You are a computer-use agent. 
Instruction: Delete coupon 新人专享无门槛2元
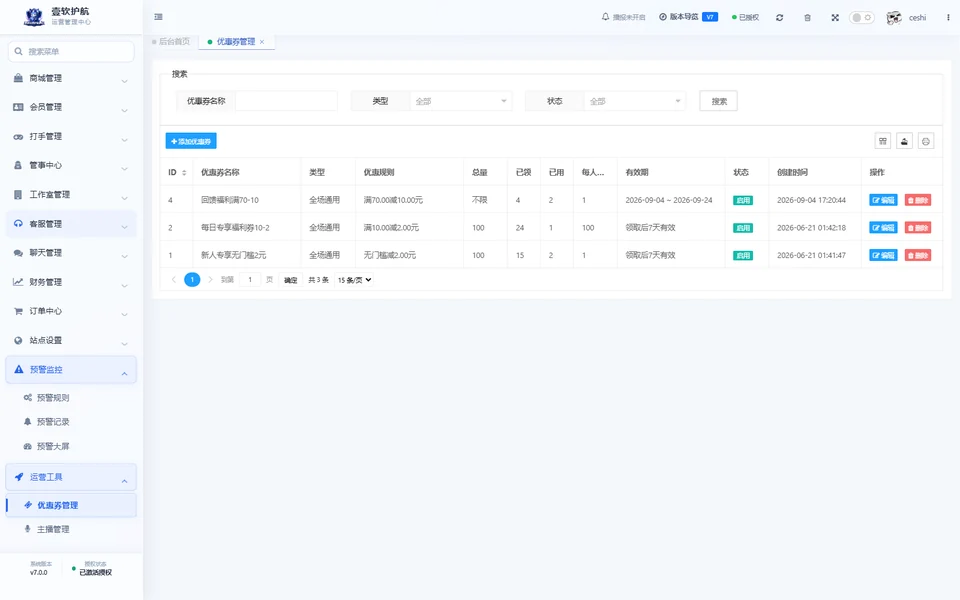pyautogui.click(x=918, y=255)
